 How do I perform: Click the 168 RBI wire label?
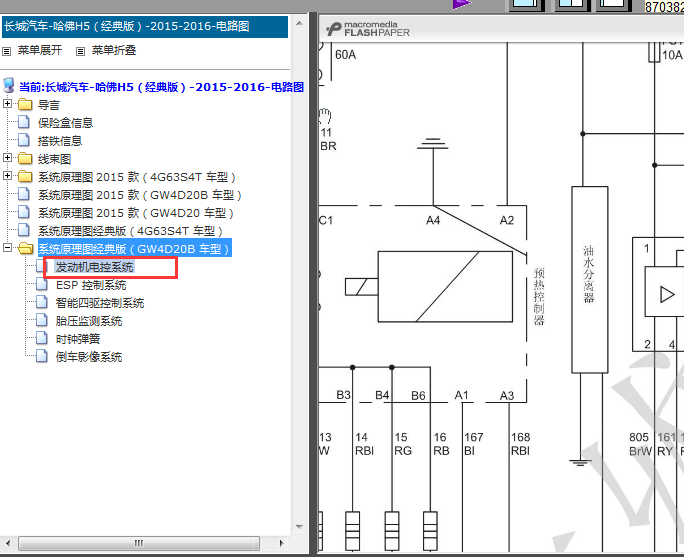point(520,444)
